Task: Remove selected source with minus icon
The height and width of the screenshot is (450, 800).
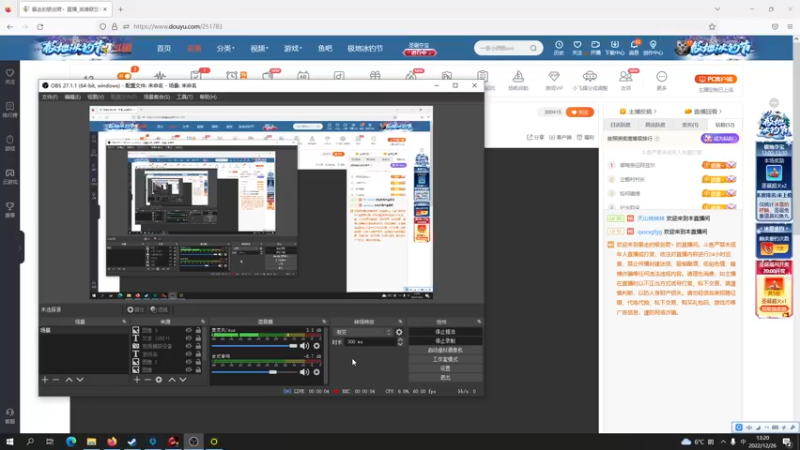Action: point(147,380)
